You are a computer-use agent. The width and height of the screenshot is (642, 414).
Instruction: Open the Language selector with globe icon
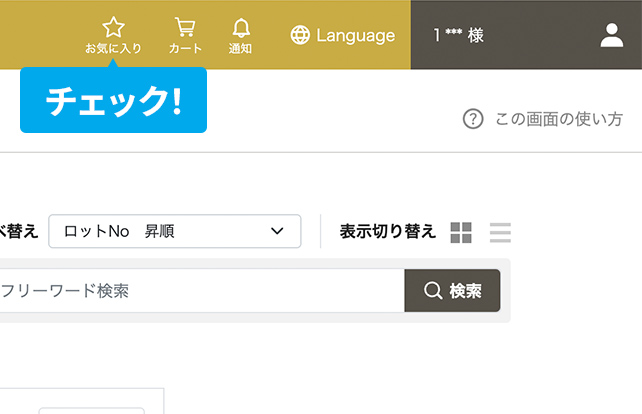[343, 35]
